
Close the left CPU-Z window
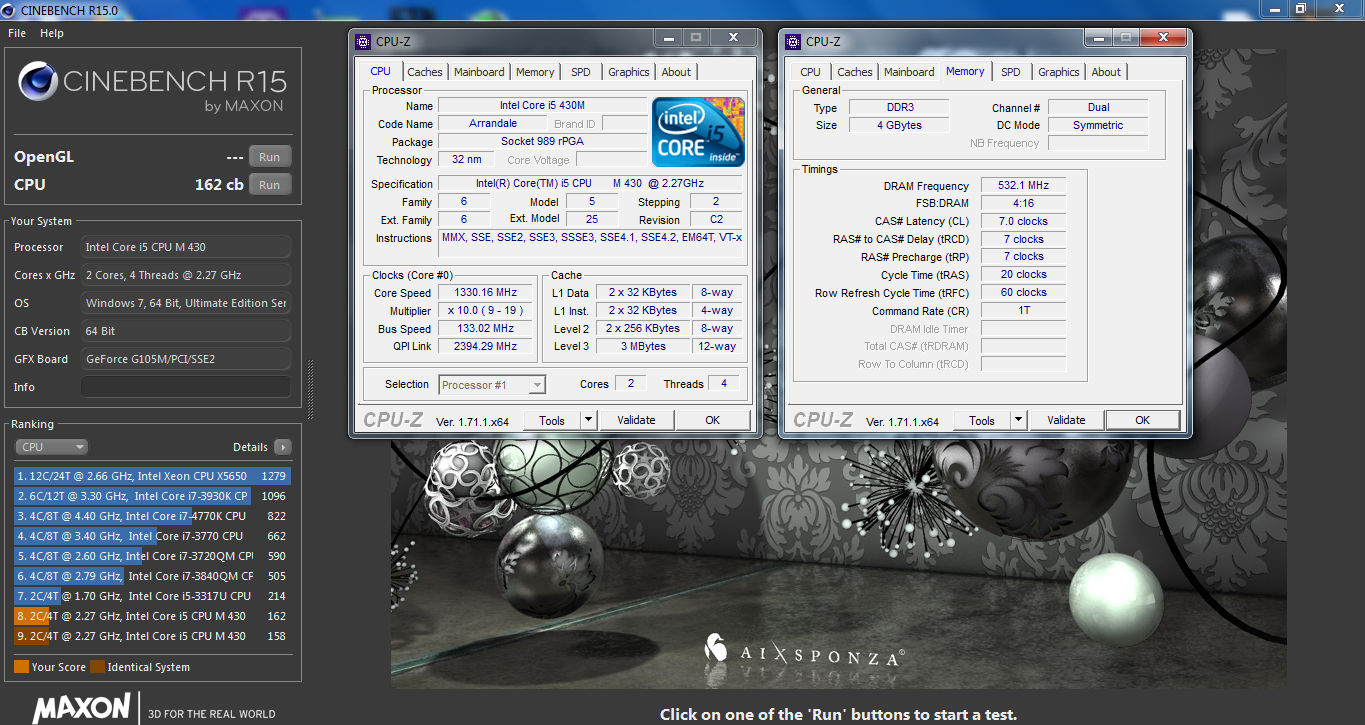[x=735, y=37]
